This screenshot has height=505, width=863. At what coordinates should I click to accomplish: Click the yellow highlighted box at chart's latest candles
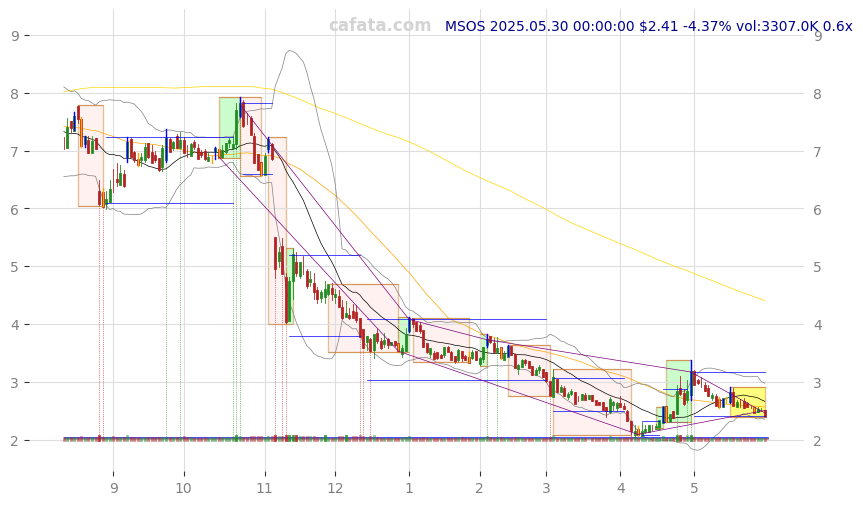point(748,402)
